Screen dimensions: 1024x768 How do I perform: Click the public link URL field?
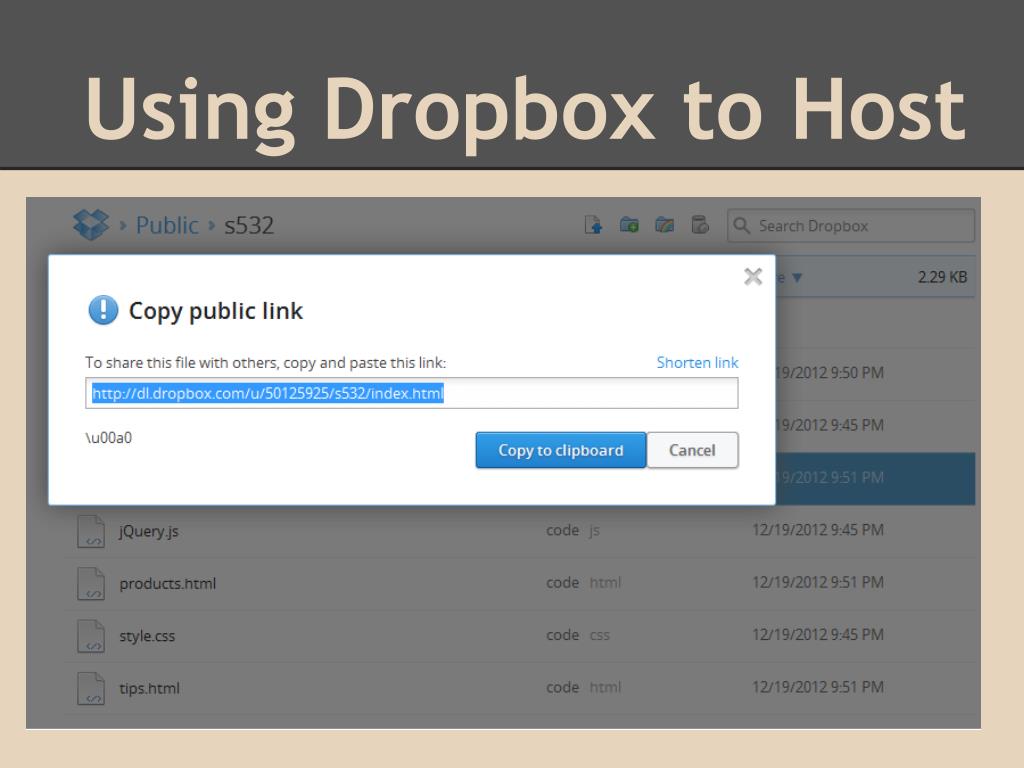tap(411, 393)
